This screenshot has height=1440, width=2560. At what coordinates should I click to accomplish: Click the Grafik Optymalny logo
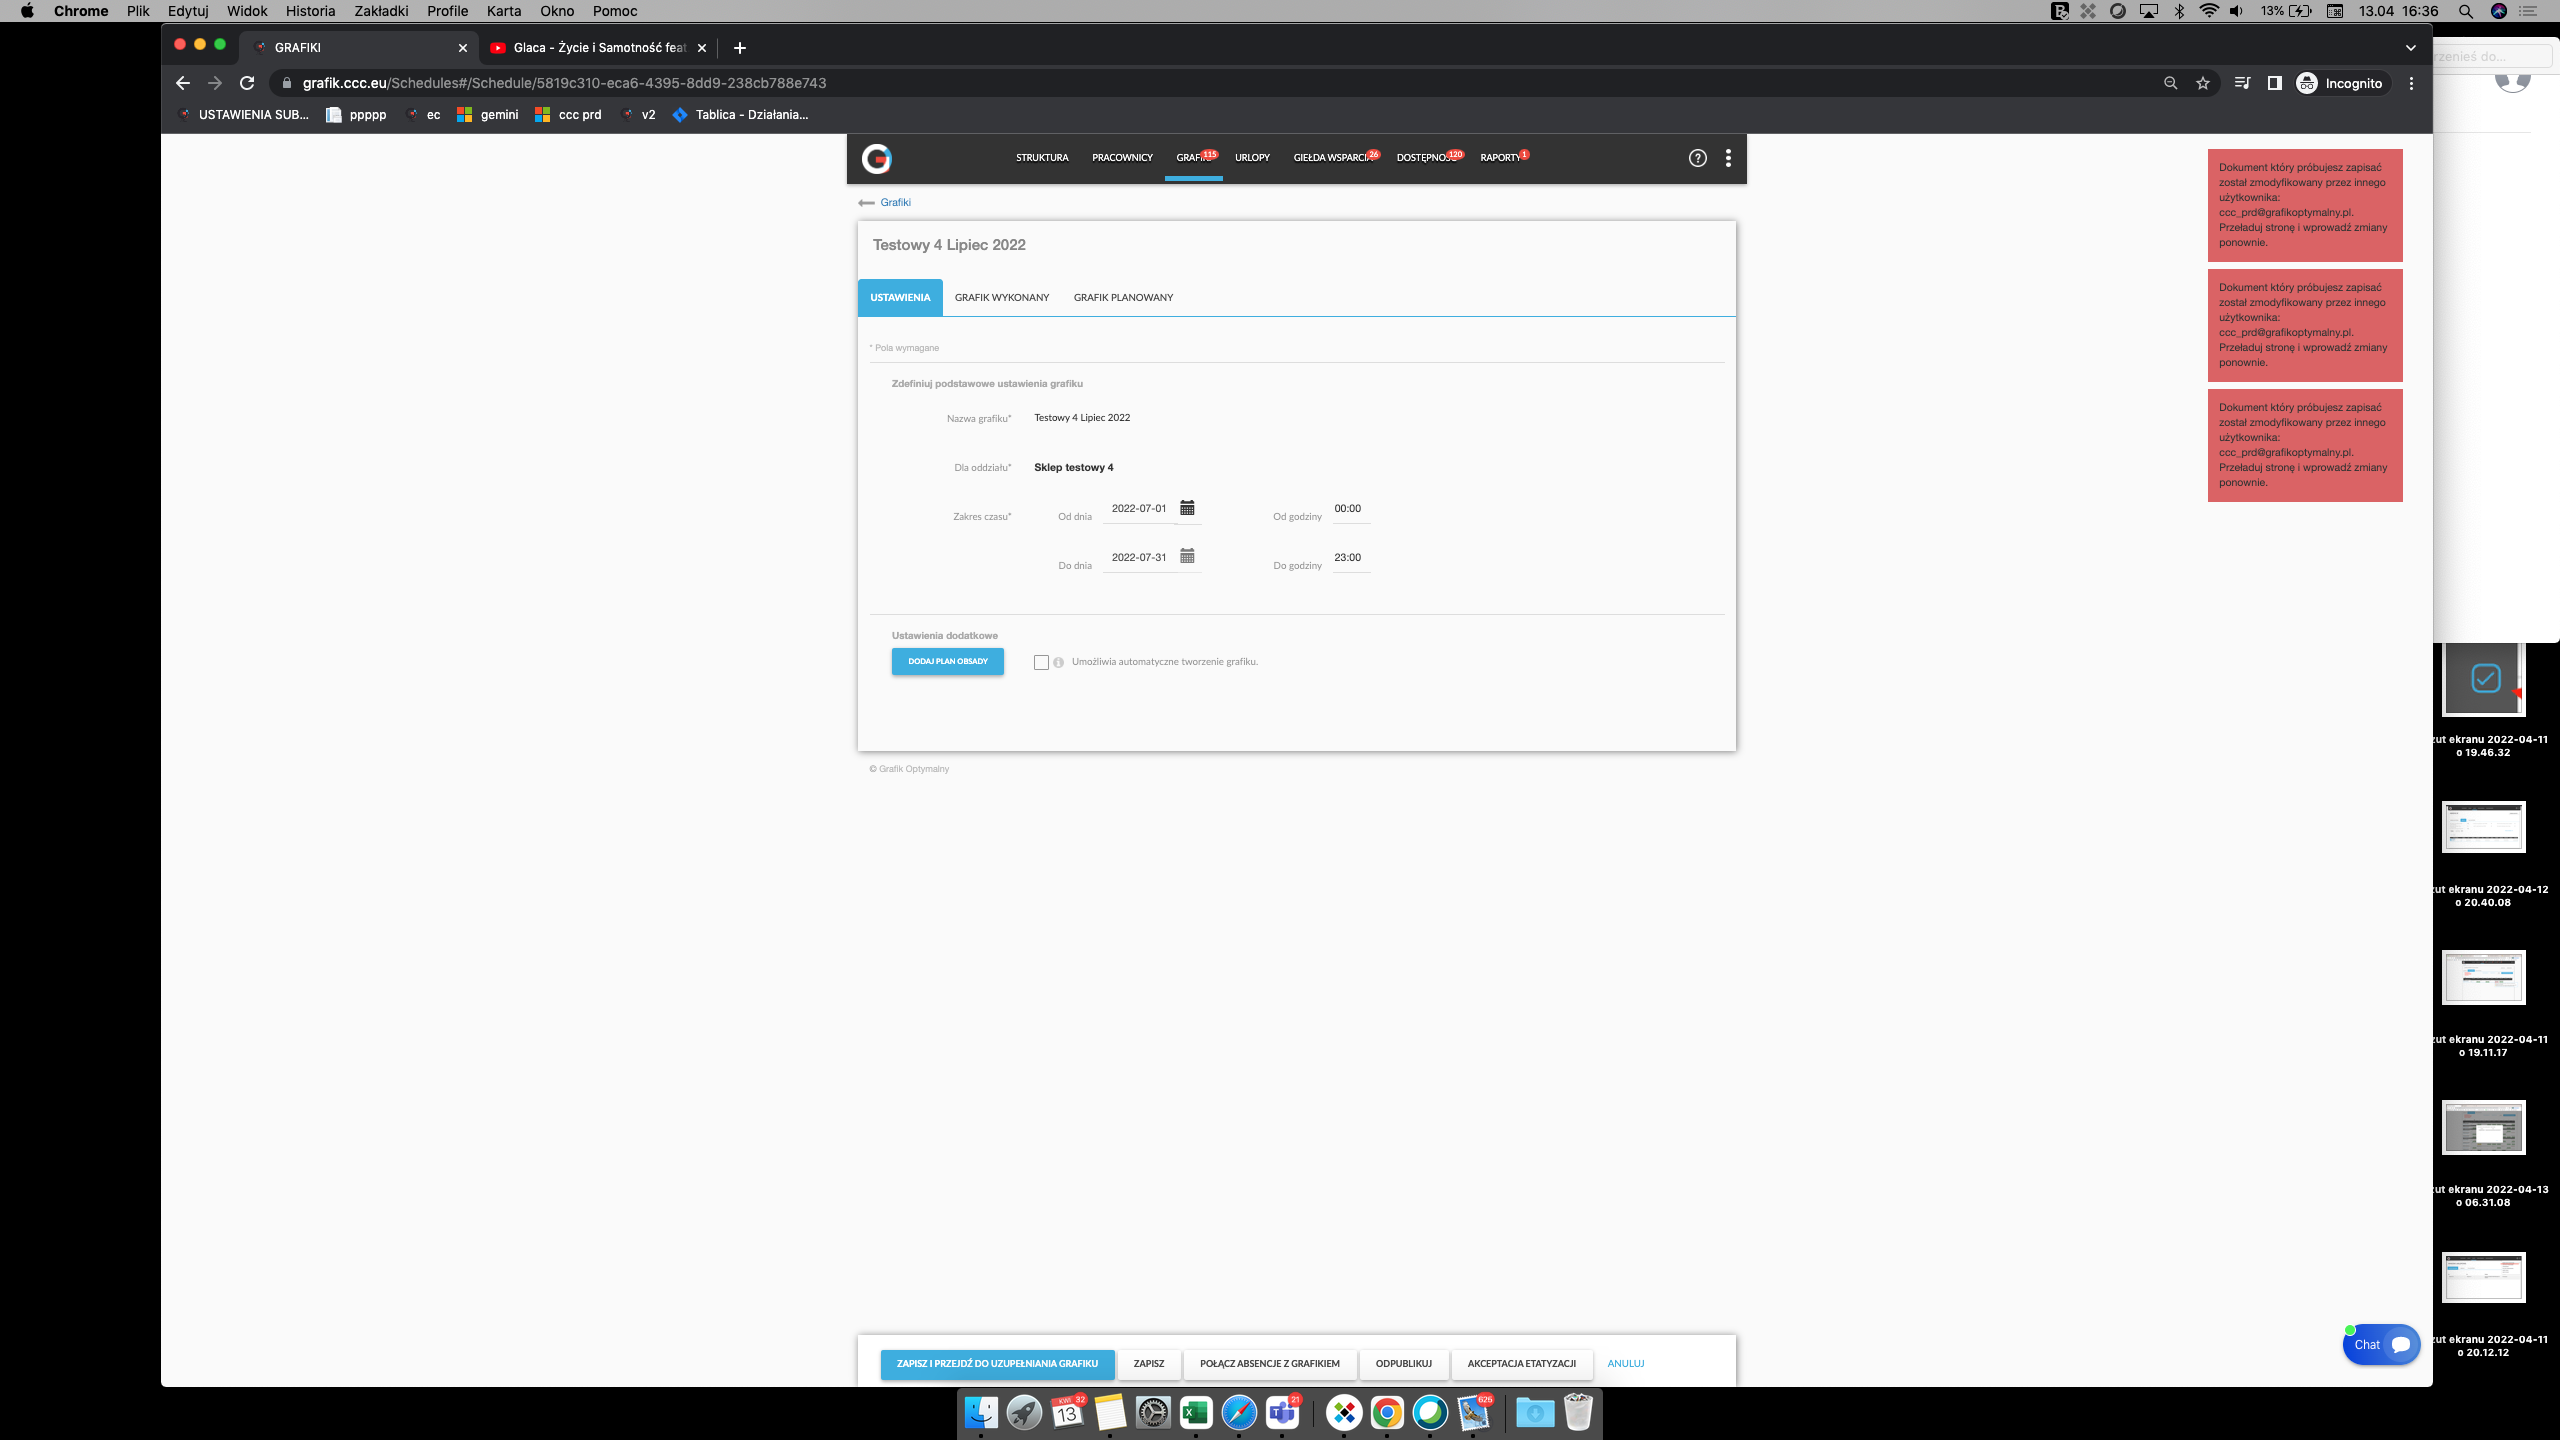(877, 158)
